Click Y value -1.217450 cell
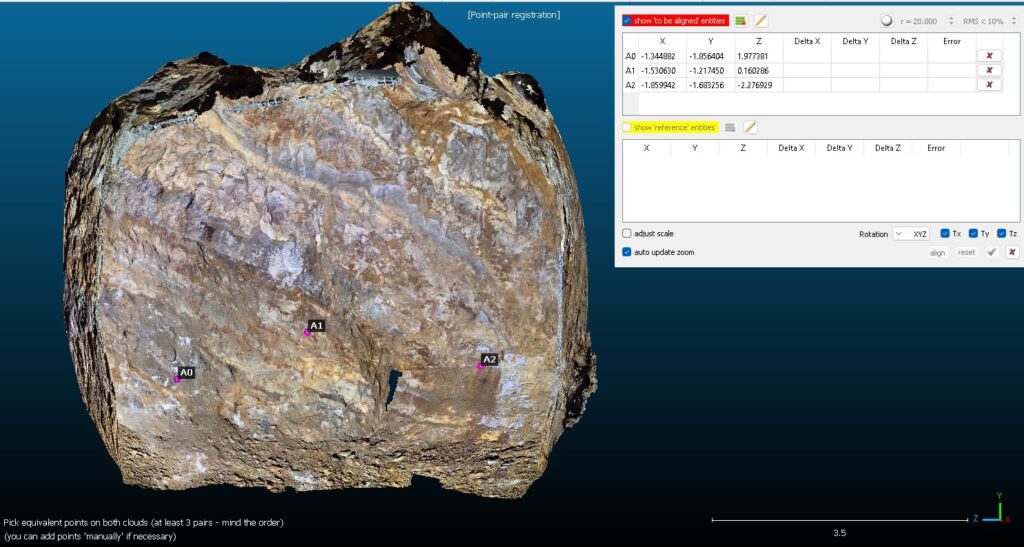The image size is (1024, 547). tap(711, 70)
